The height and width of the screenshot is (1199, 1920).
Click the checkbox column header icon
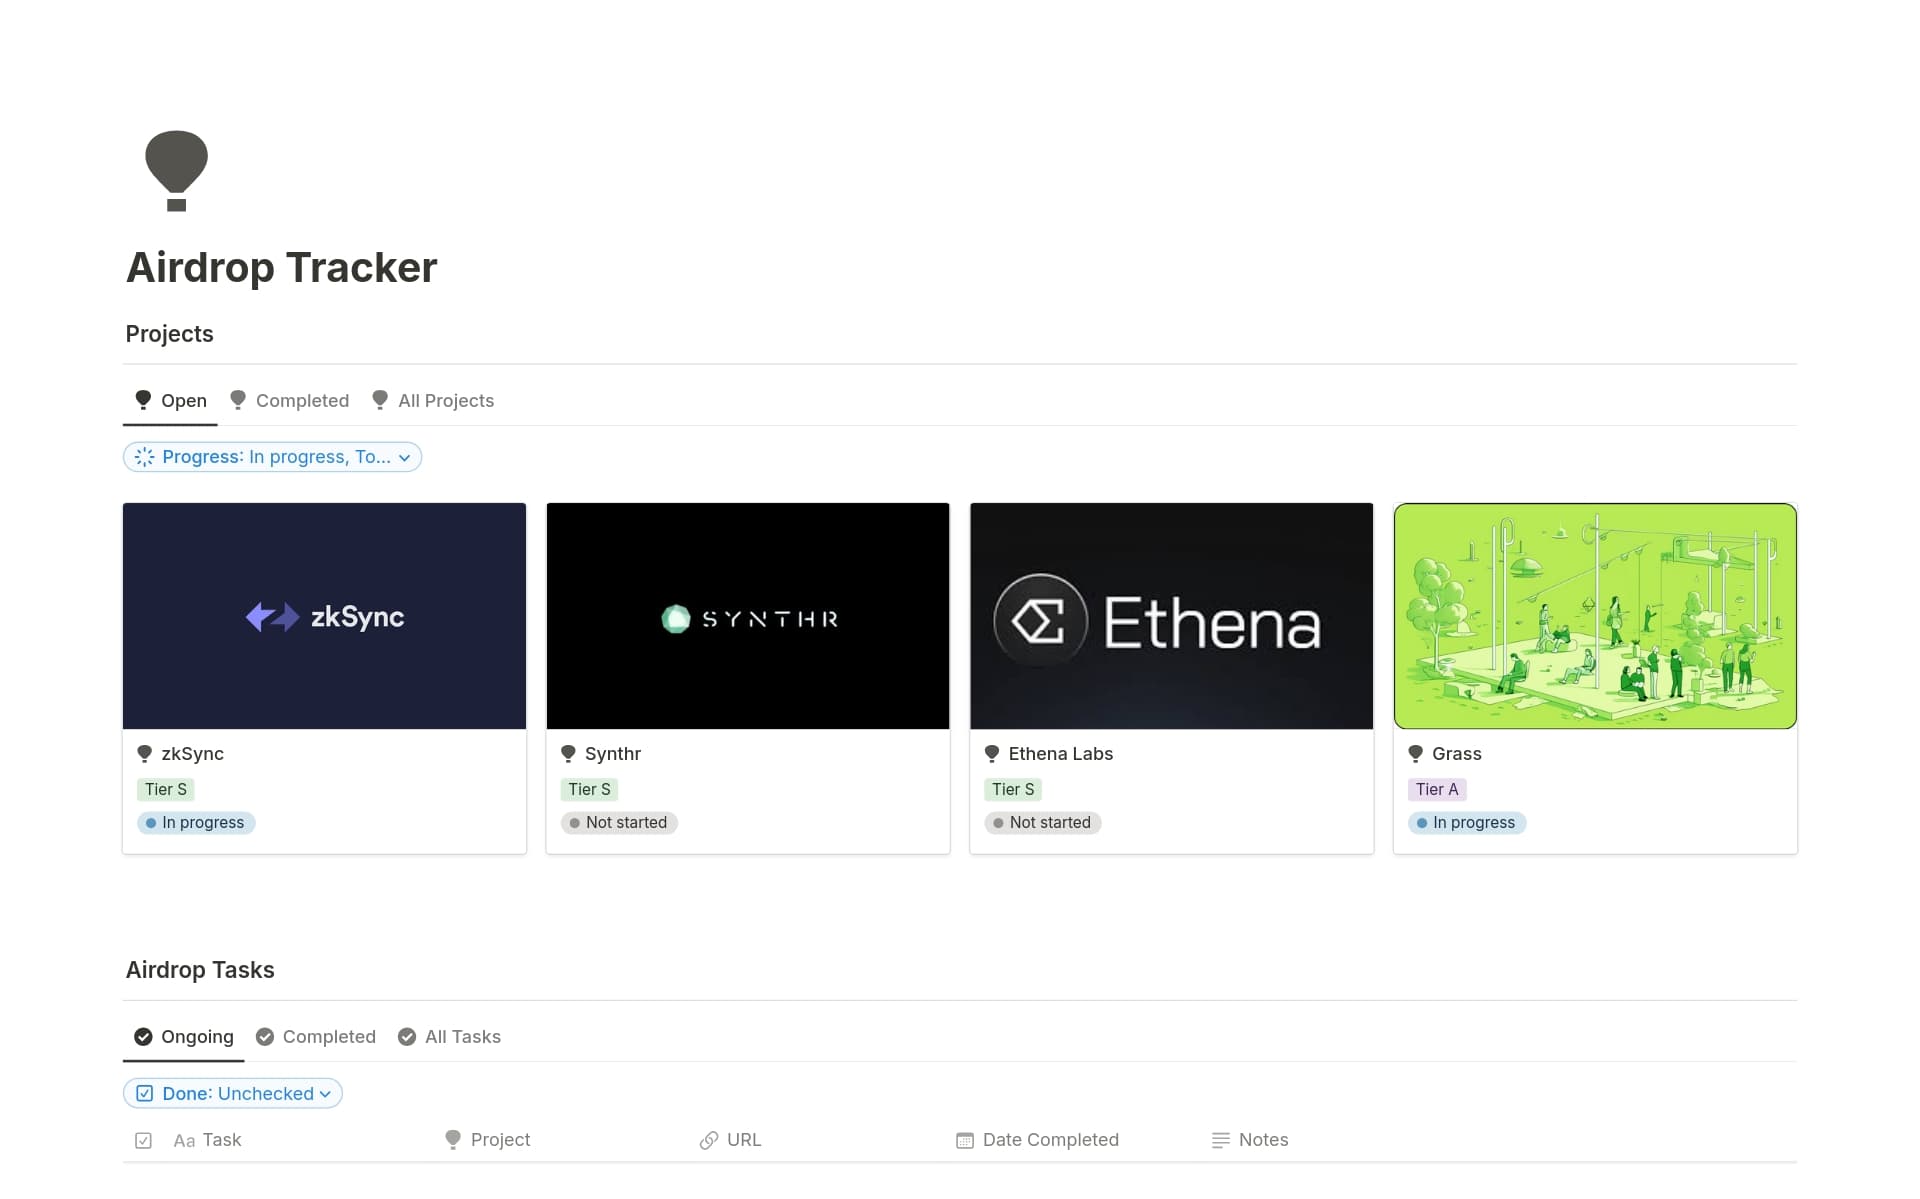143,1140
